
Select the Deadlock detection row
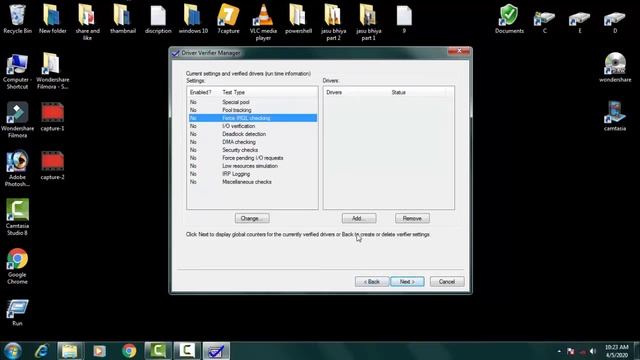tap(252, 134)
